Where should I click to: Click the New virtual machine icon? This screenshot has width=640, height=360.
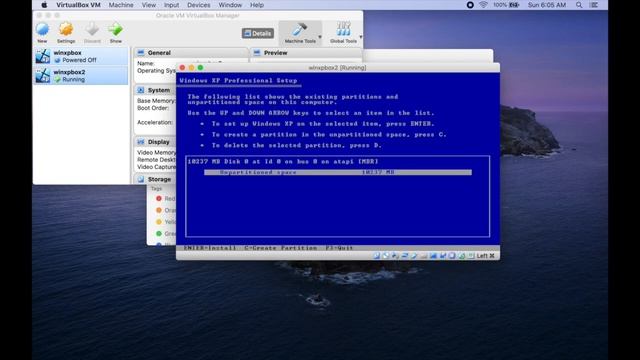tap(42, 30)
